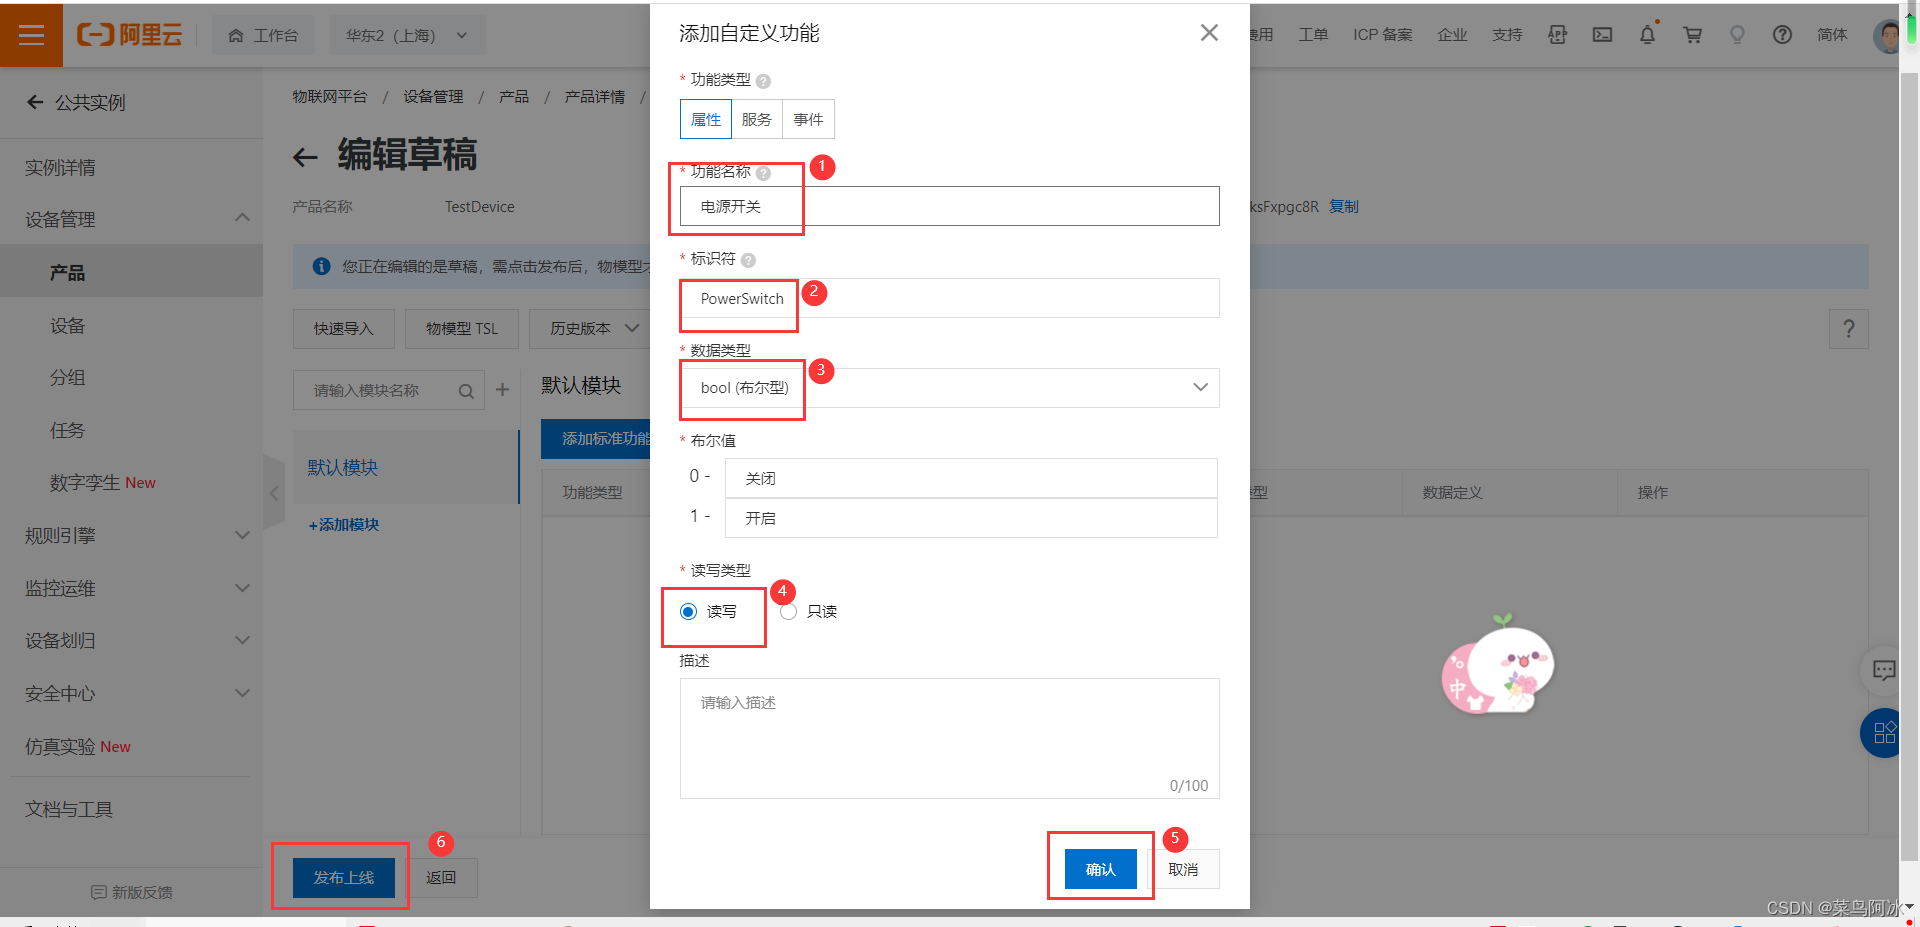Open the shopping cart icon

[1692, 34]
